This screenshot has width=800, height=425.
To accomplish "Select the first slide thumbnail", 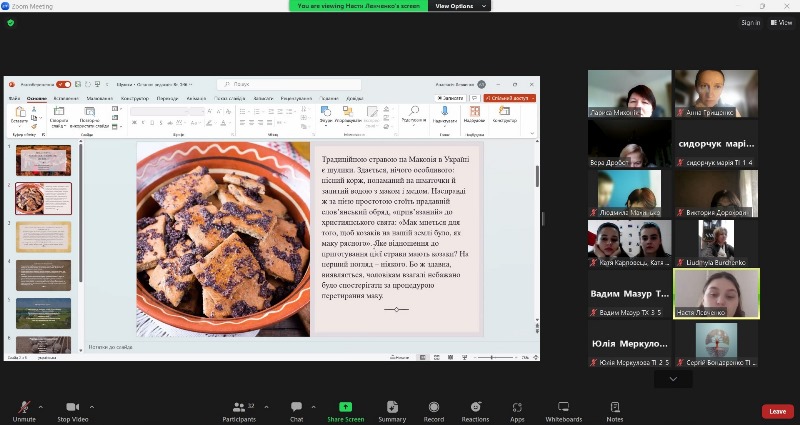I will (x=43, y=160).
